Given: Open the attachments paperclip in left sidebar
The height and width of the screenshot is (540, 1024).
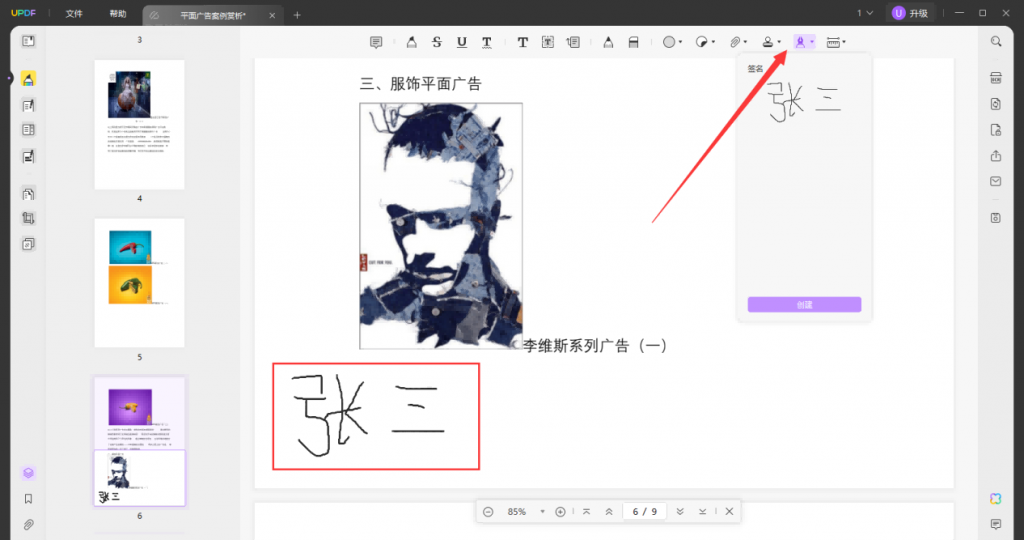Looking at the screenshot, I should coord(28,524).
